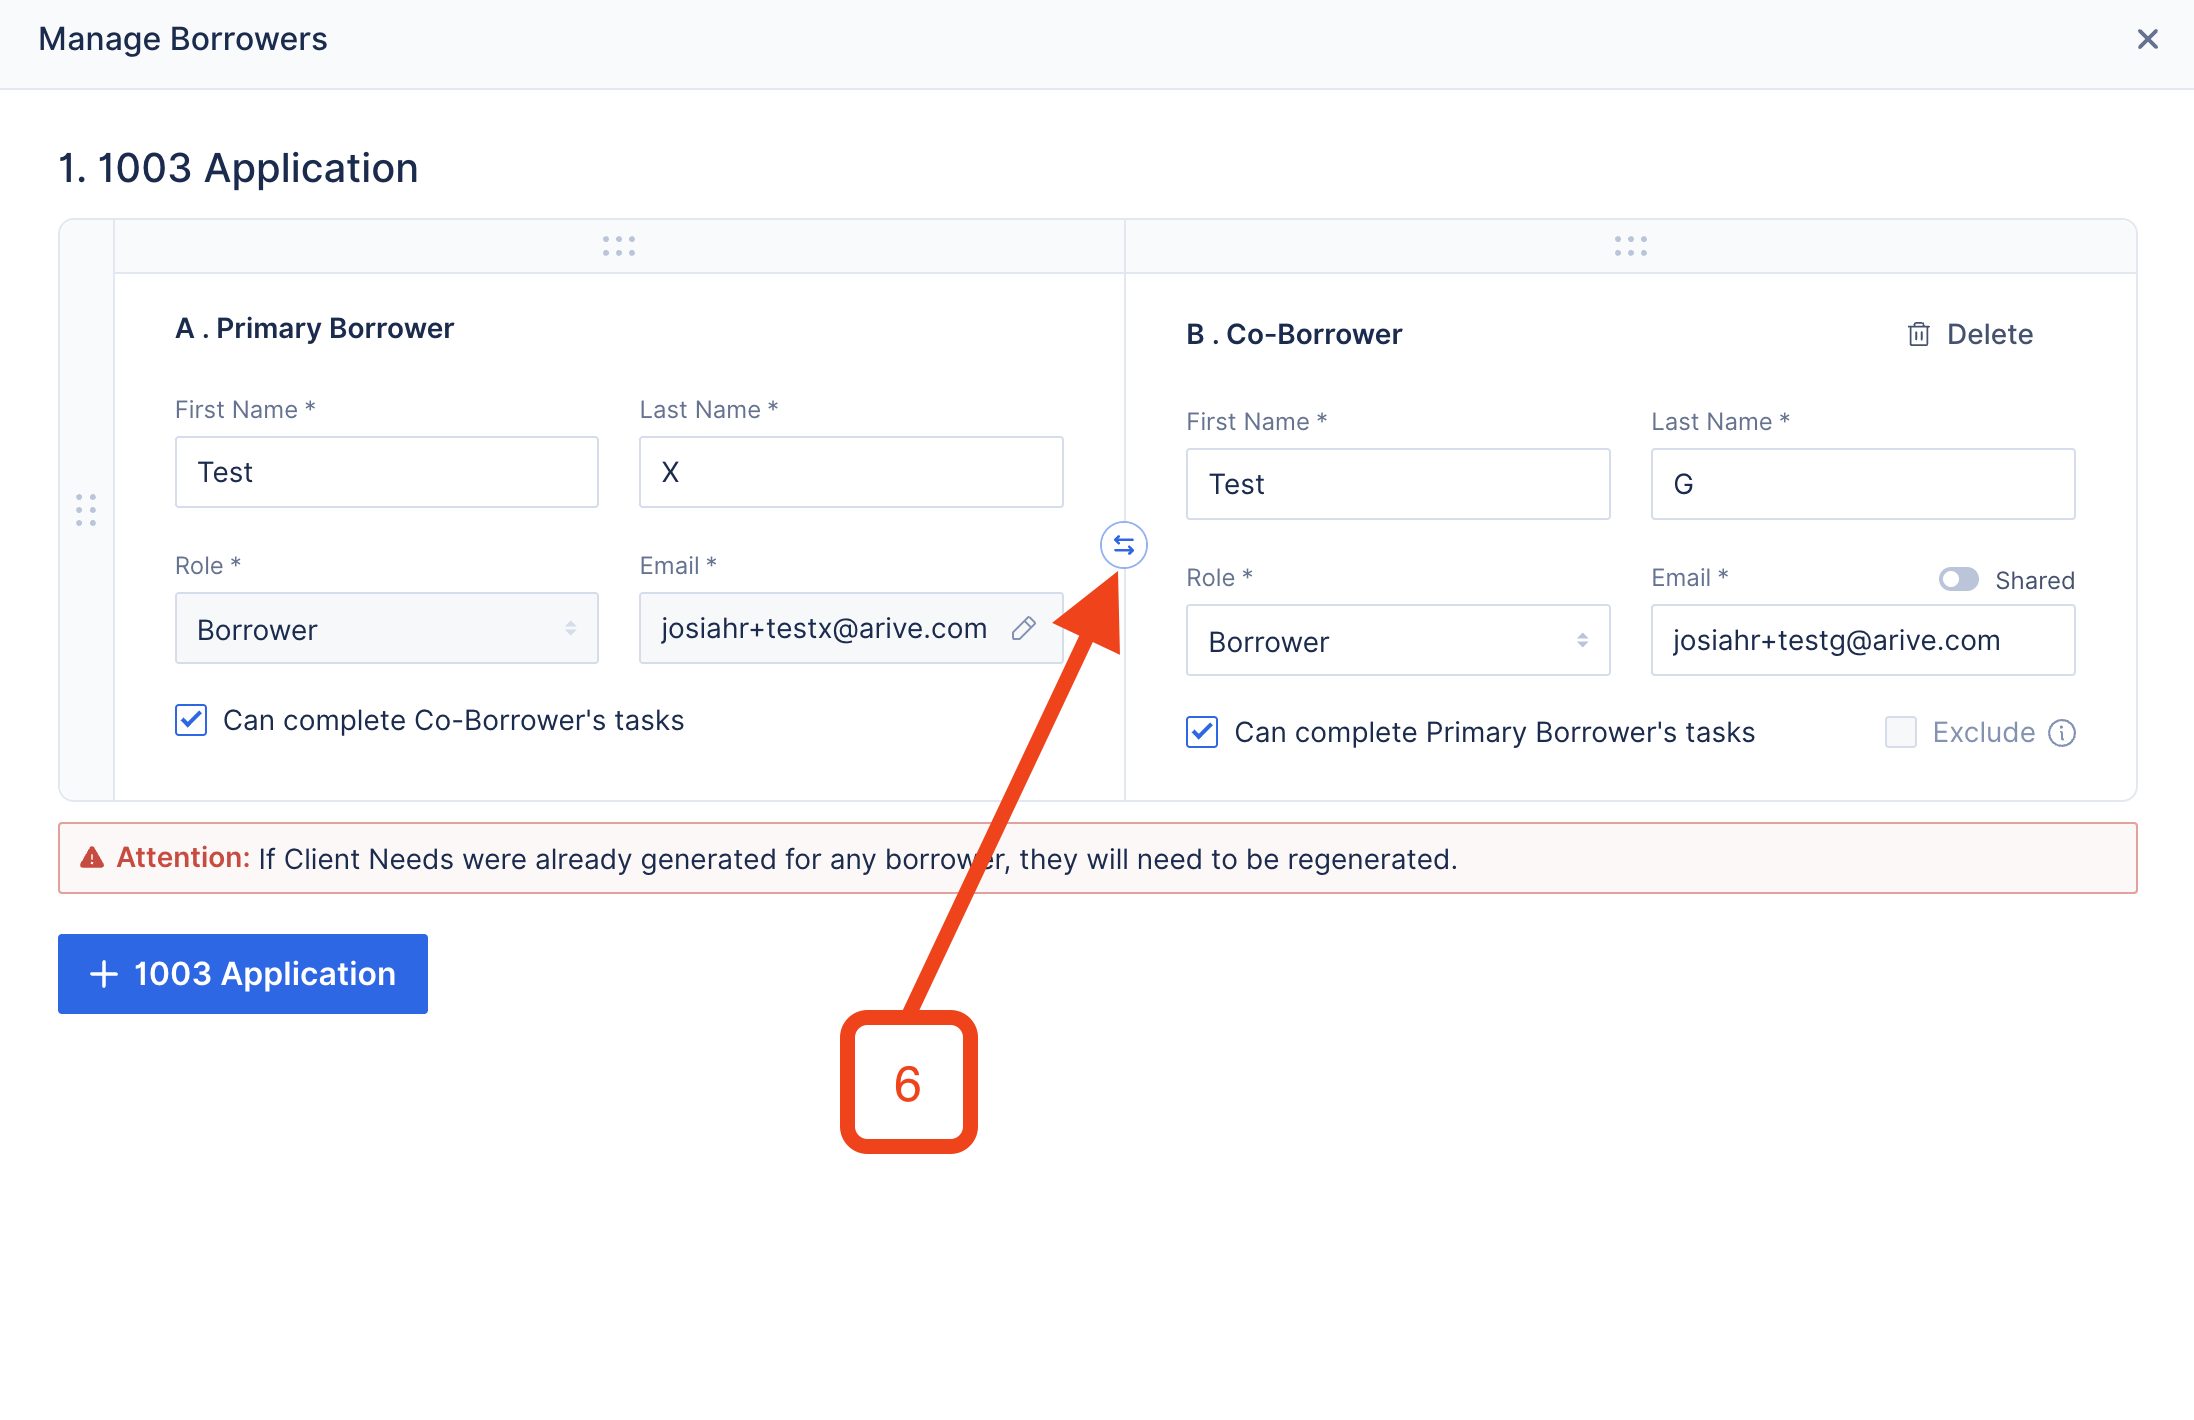Click the pencil icon to edit Primary Borrower's email
The width and height of the screenshot is (2194, 1420).
[1025, 628]
